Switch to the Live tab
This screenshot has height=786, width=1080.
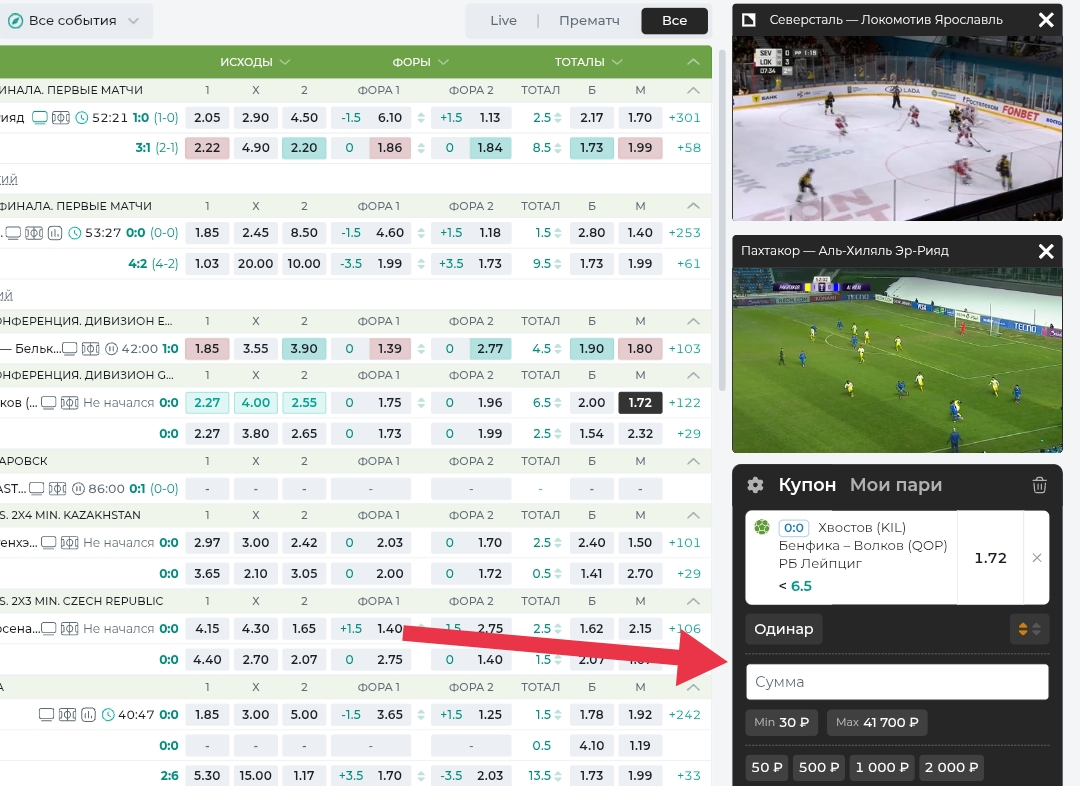pos(503,21)
